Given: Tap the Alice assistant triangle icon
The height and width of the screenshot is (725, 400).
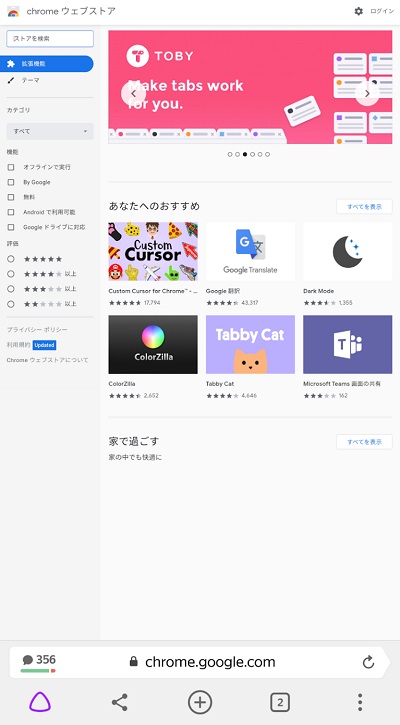Looking at the screenshot, I should pyautogui.click(x=40, y=702).
